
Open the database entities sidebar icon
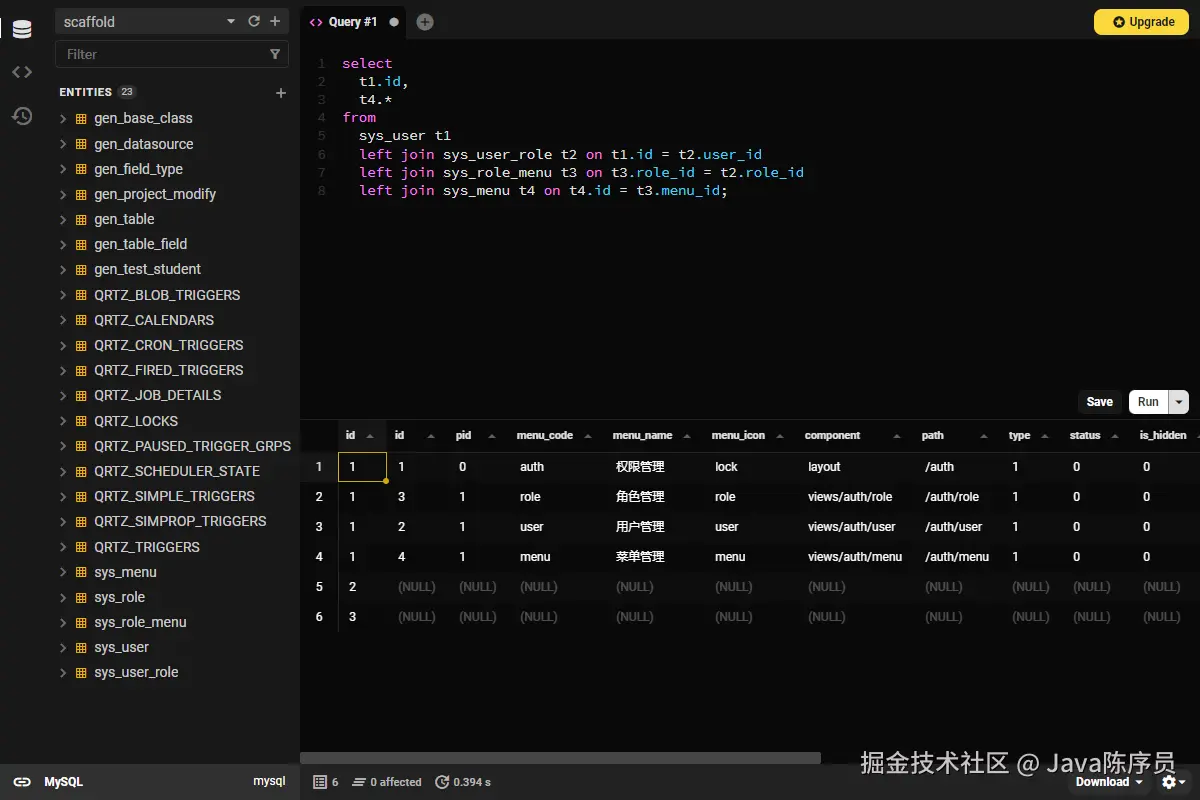click(x=22, y=29)
